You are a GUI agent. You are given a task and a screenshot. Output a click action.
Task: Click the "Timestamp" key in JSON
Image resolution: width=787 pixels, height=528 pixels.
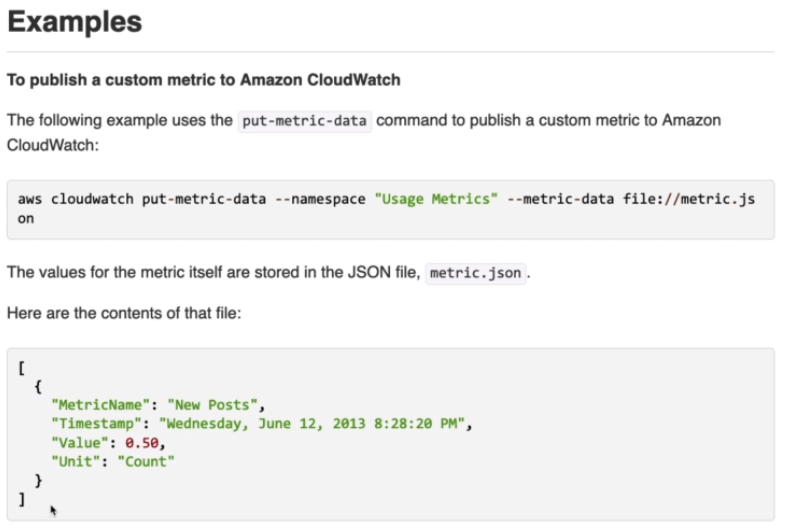(x=96, y=424)
